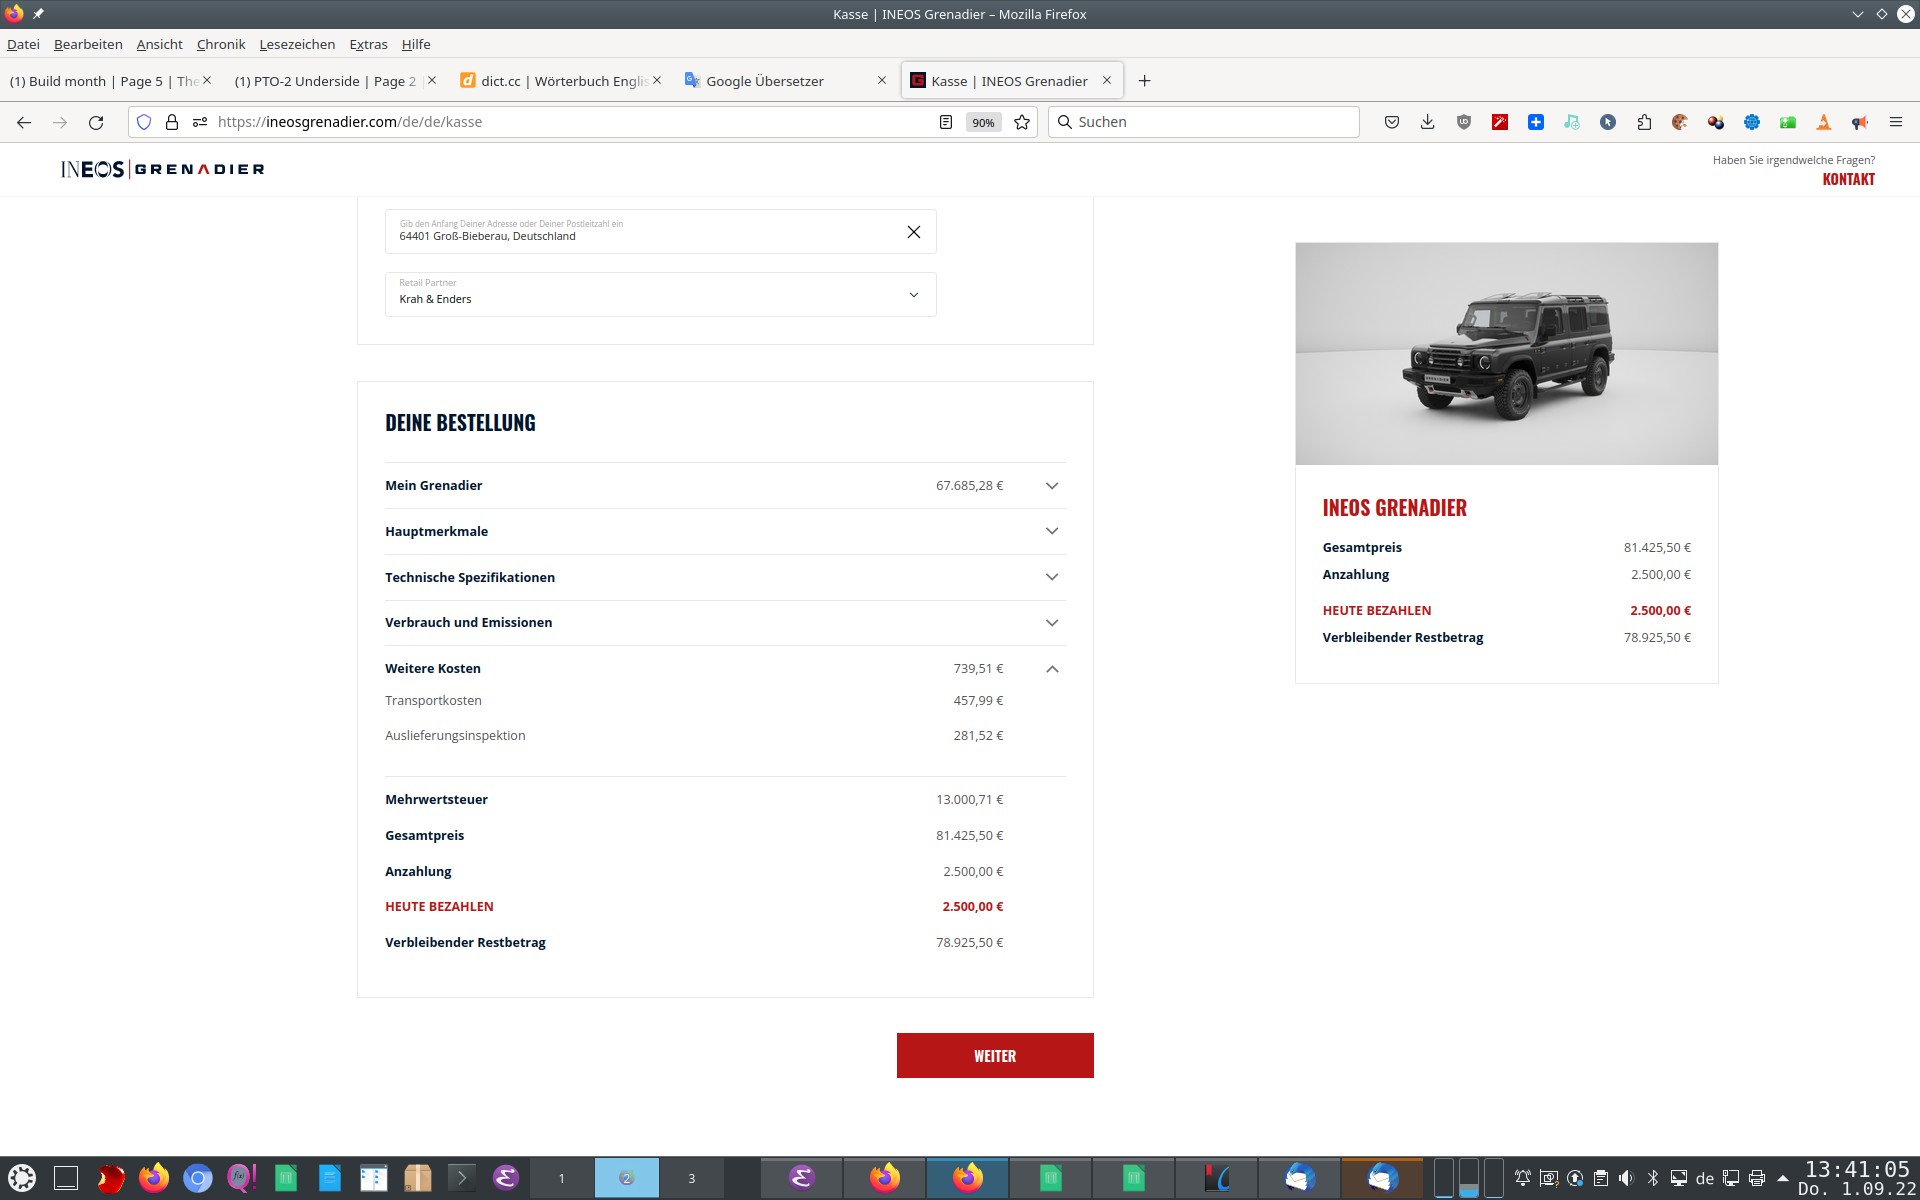
Task: Open the uBlock Origin extension icon
Action: 1464,122
